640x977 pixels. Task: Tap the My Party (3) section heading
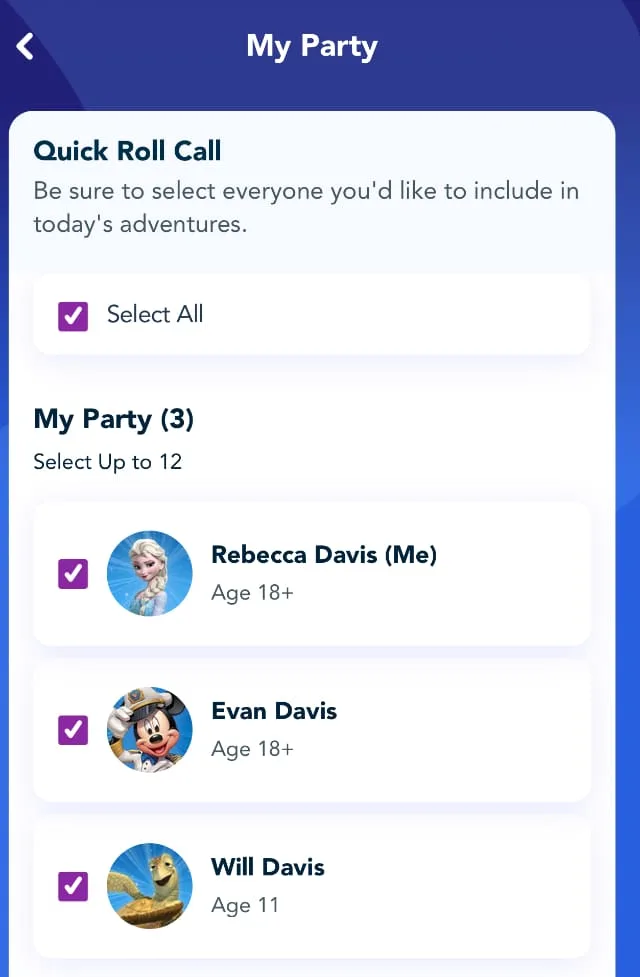(113, 419)
